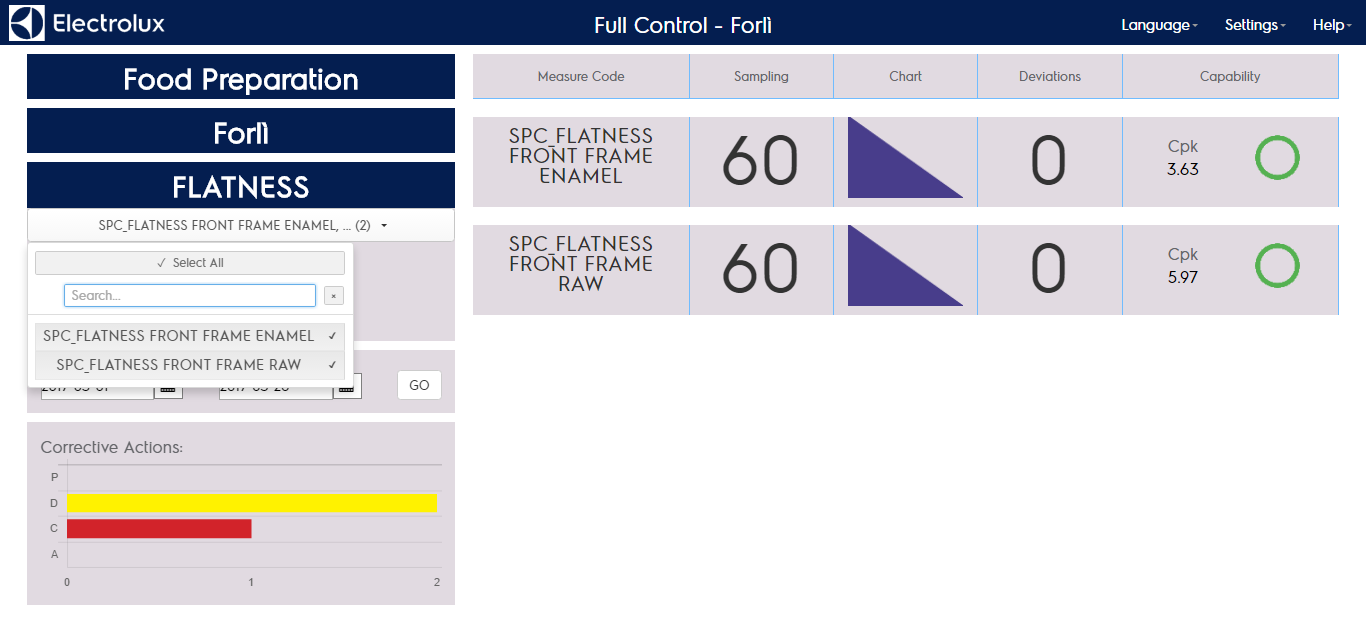Viewport: 1366px width, 626px height.
Task: Open the end date calendar picker
Action: coord(347,388)
